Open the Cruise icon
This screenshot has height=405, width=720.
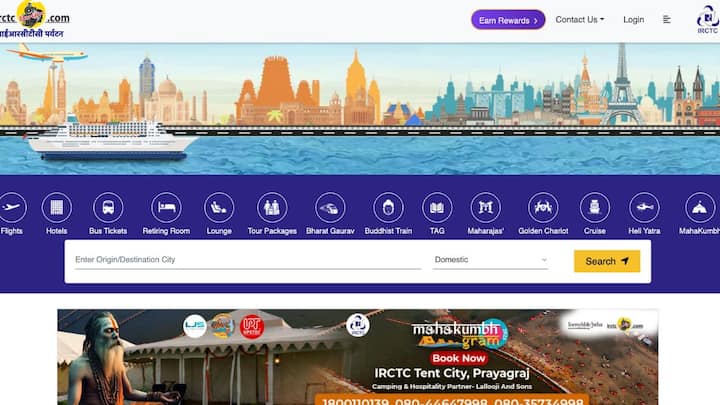click(x=595, y=208)
